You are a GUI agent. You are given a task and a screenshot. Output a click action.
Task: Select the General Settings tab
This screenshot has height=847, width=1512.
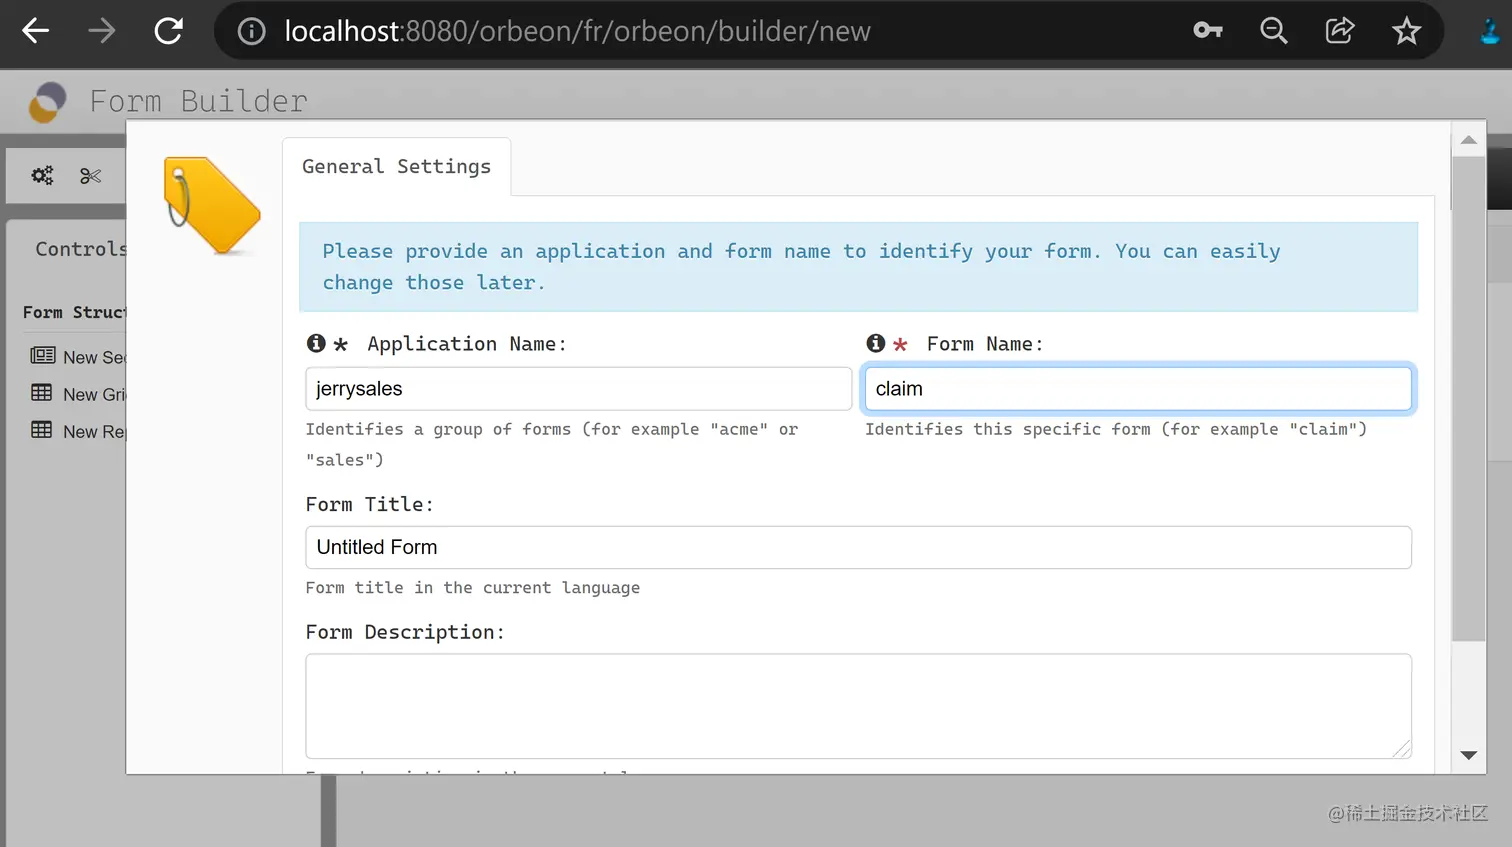(x=397, y=167)
